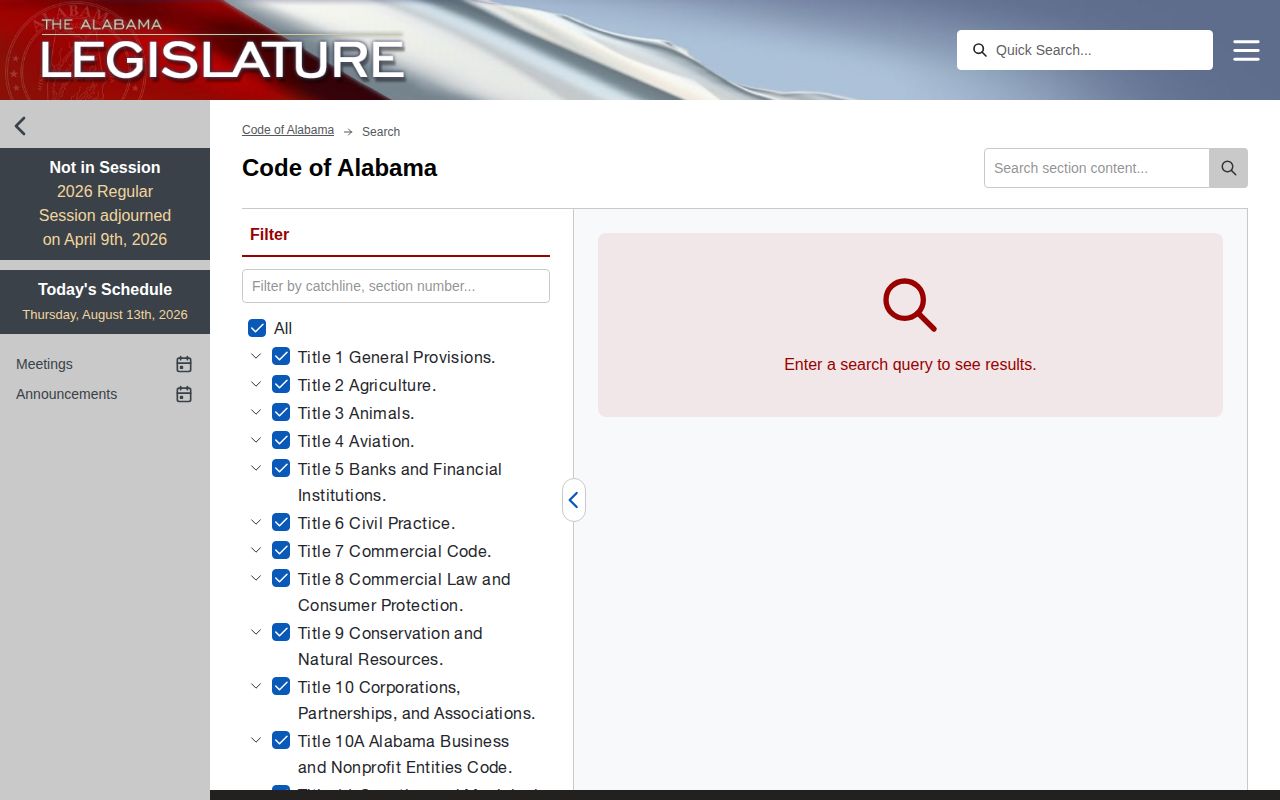The height and width of the screenshot is (800, 1280).
Task: Click the section content search button
Action: 1228,168
